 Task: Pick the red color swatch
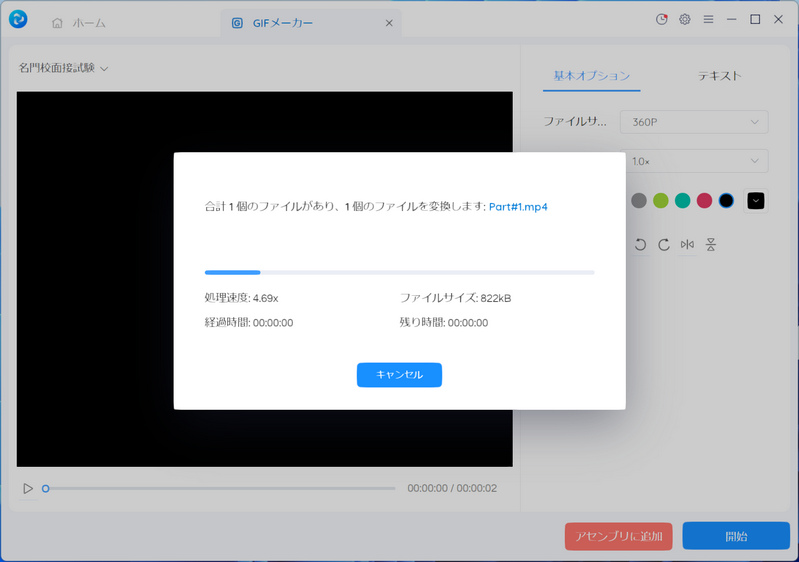coord(704,200)
